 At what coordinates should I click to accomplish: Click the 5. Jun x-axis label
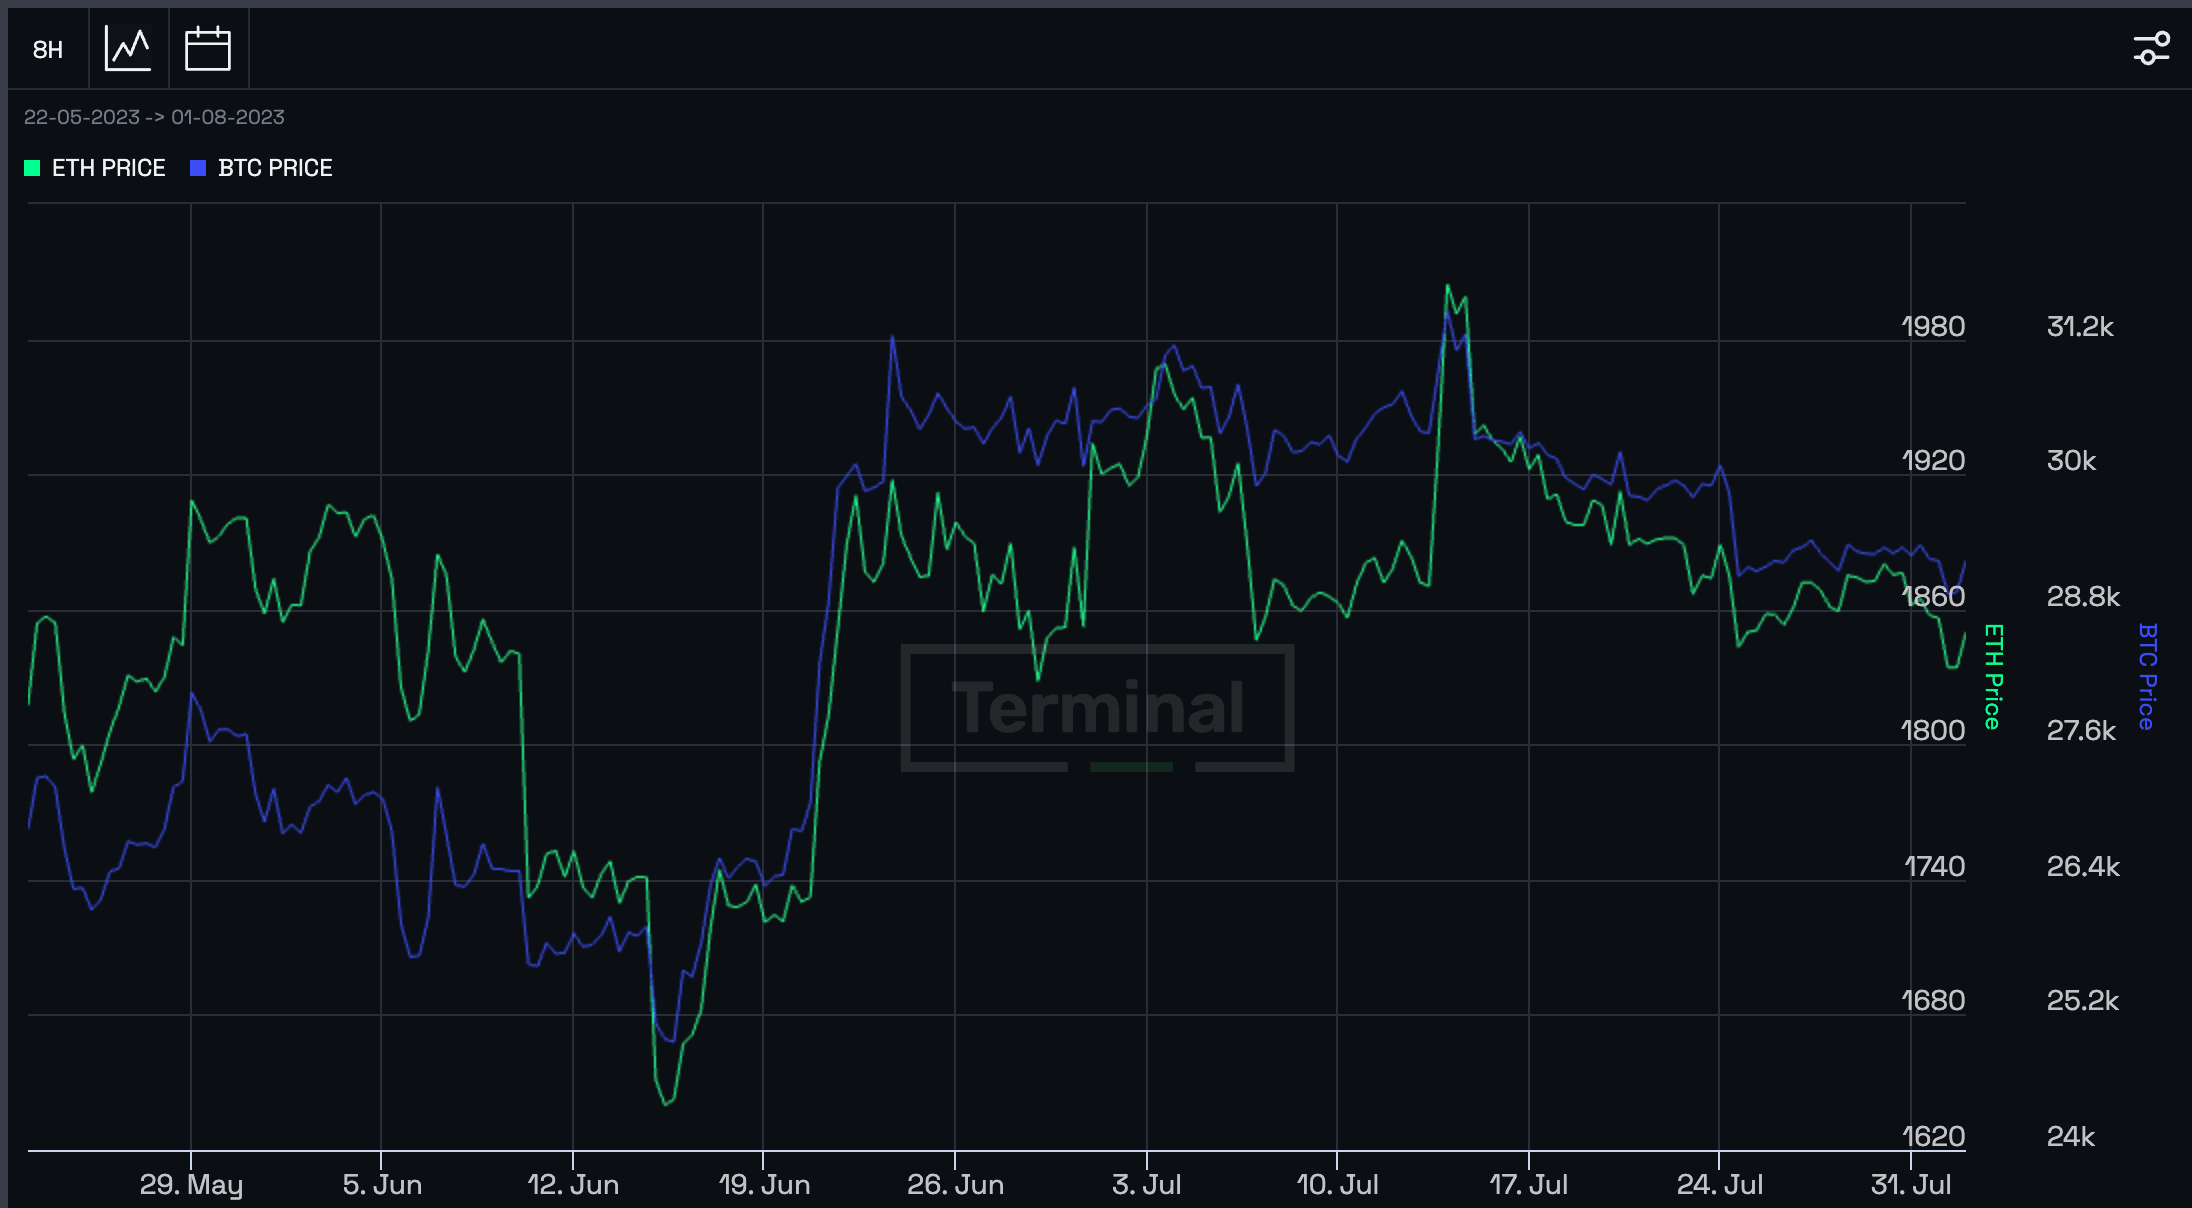(x=382, y=1185)
